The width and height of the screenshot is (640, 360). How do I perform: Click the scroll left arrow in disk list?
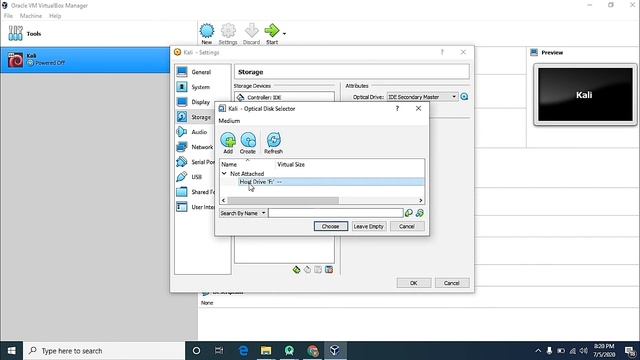tap(223, 200)
